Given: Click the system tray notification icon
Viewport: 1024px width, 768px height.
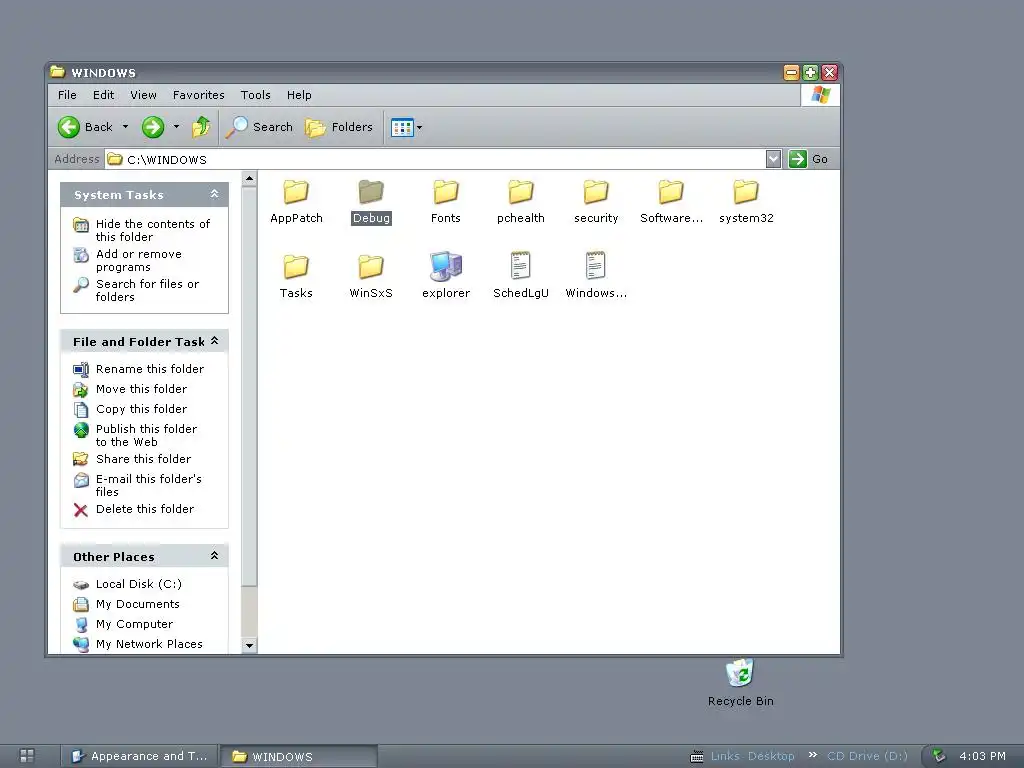Looking at the screenshot, I should tap(939, 756).
